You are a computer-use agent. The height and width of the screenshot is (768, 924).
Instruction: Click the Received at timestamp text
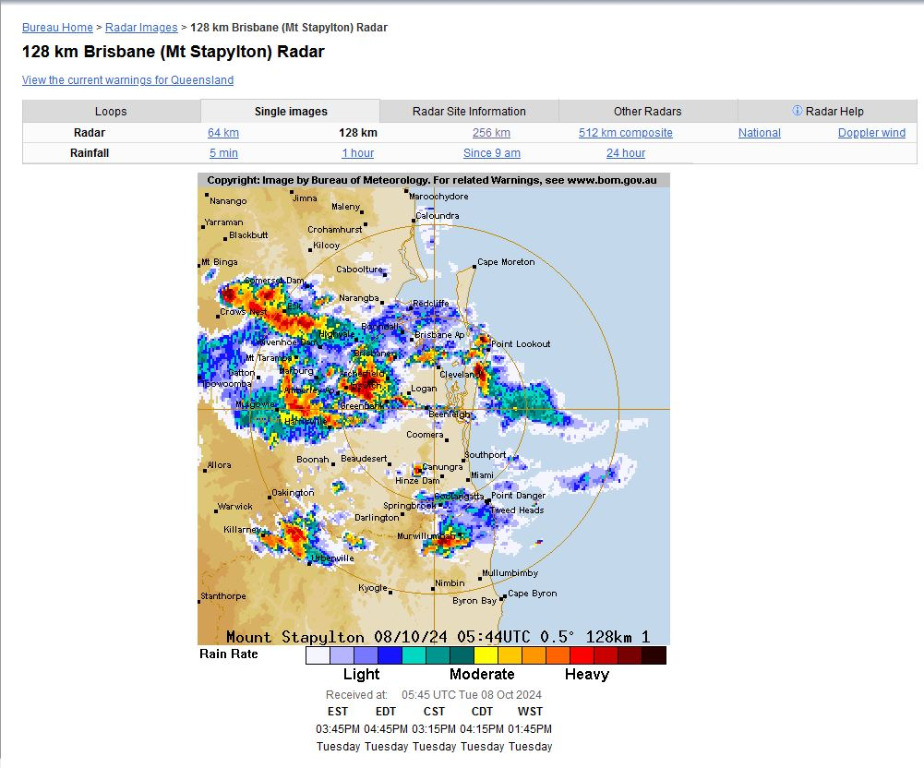click(433, 695)
